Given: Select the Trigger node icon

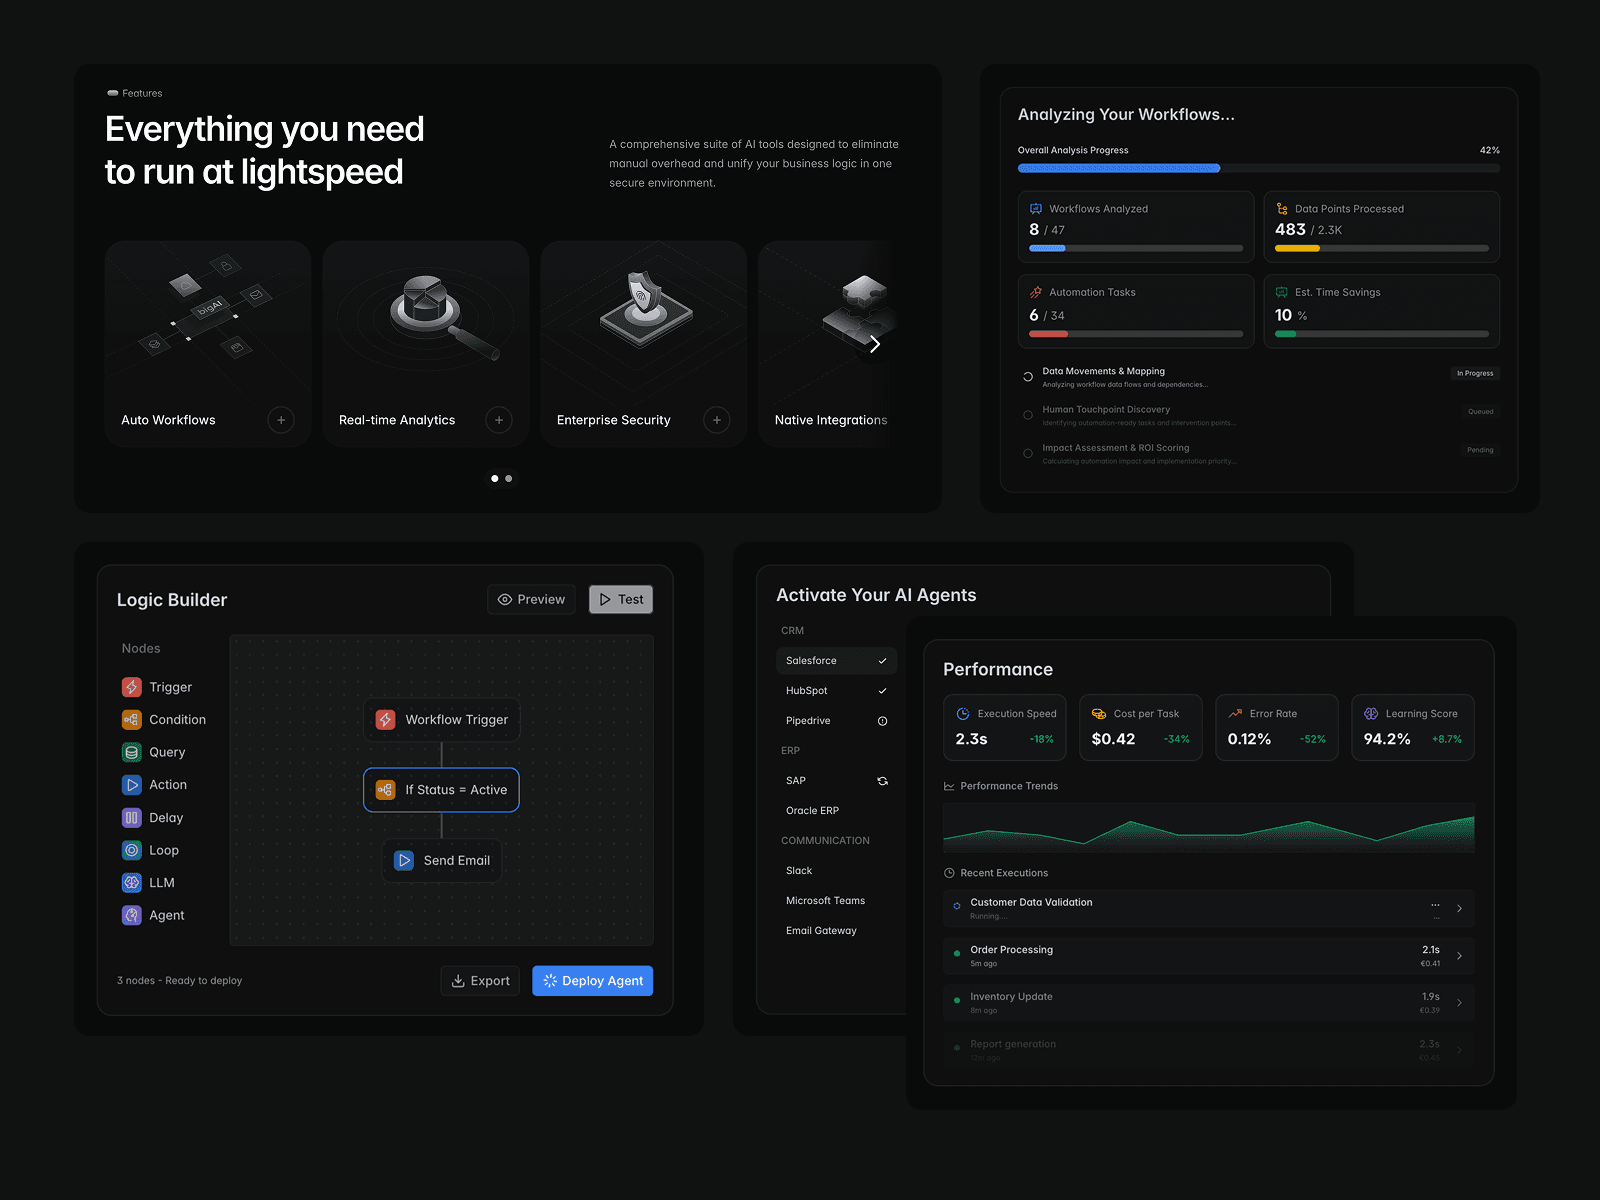Looking at the screenshot, I should [132, 687].
